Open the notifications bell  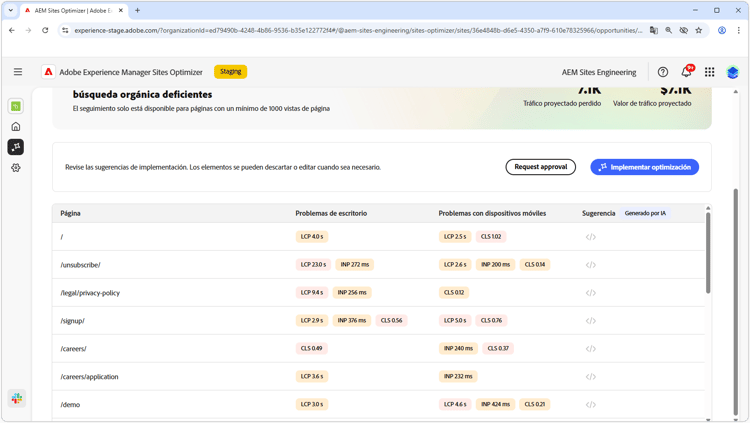click(686, 72)
